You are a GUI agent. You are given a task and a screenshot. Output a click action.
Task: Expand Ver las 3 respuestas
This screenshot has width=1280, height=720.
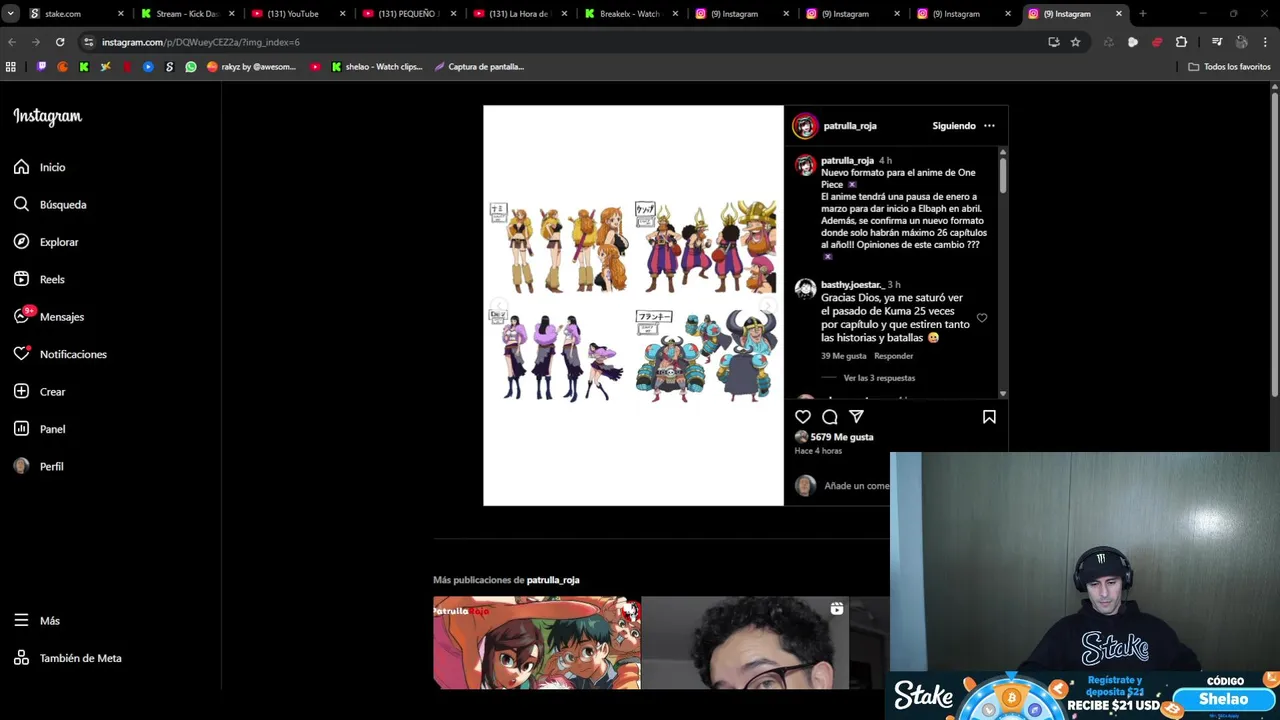(x=879, y=378)
